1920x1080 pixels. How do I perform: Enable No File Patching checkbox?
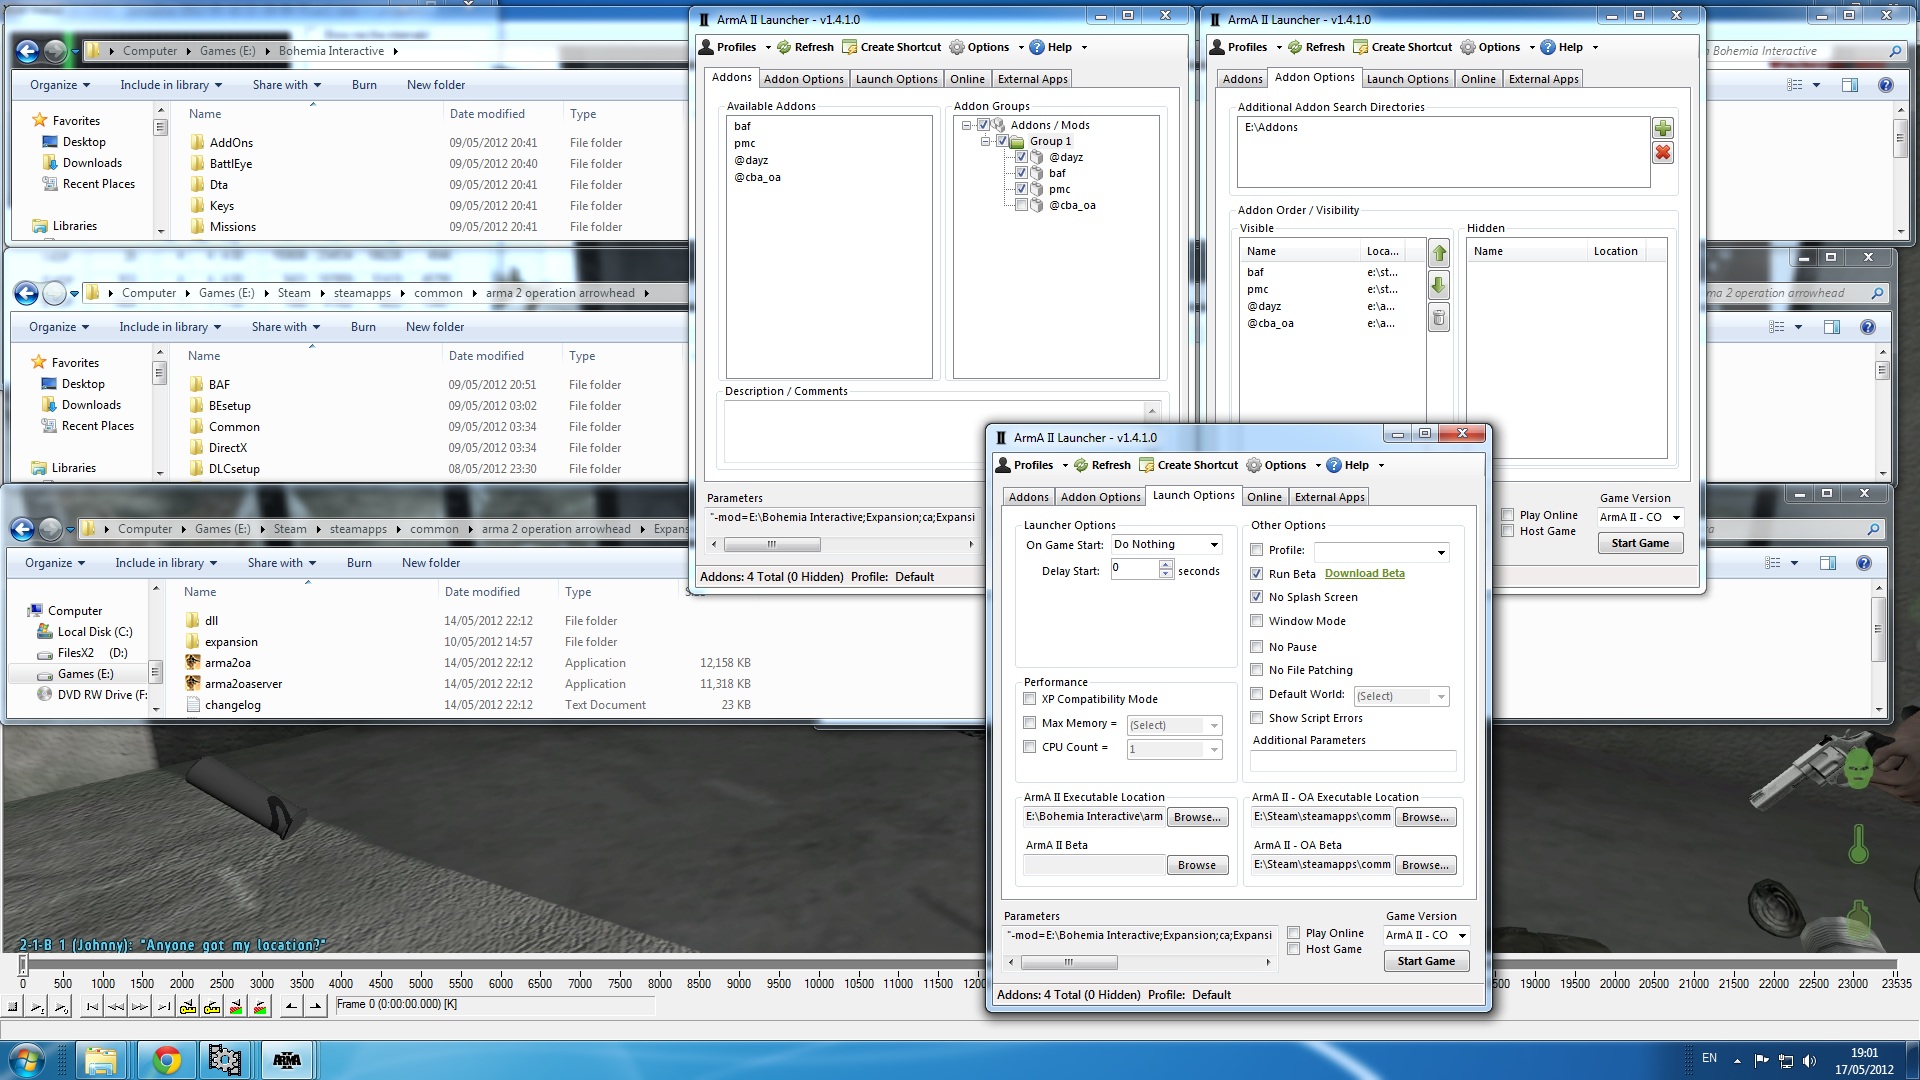1257,670
